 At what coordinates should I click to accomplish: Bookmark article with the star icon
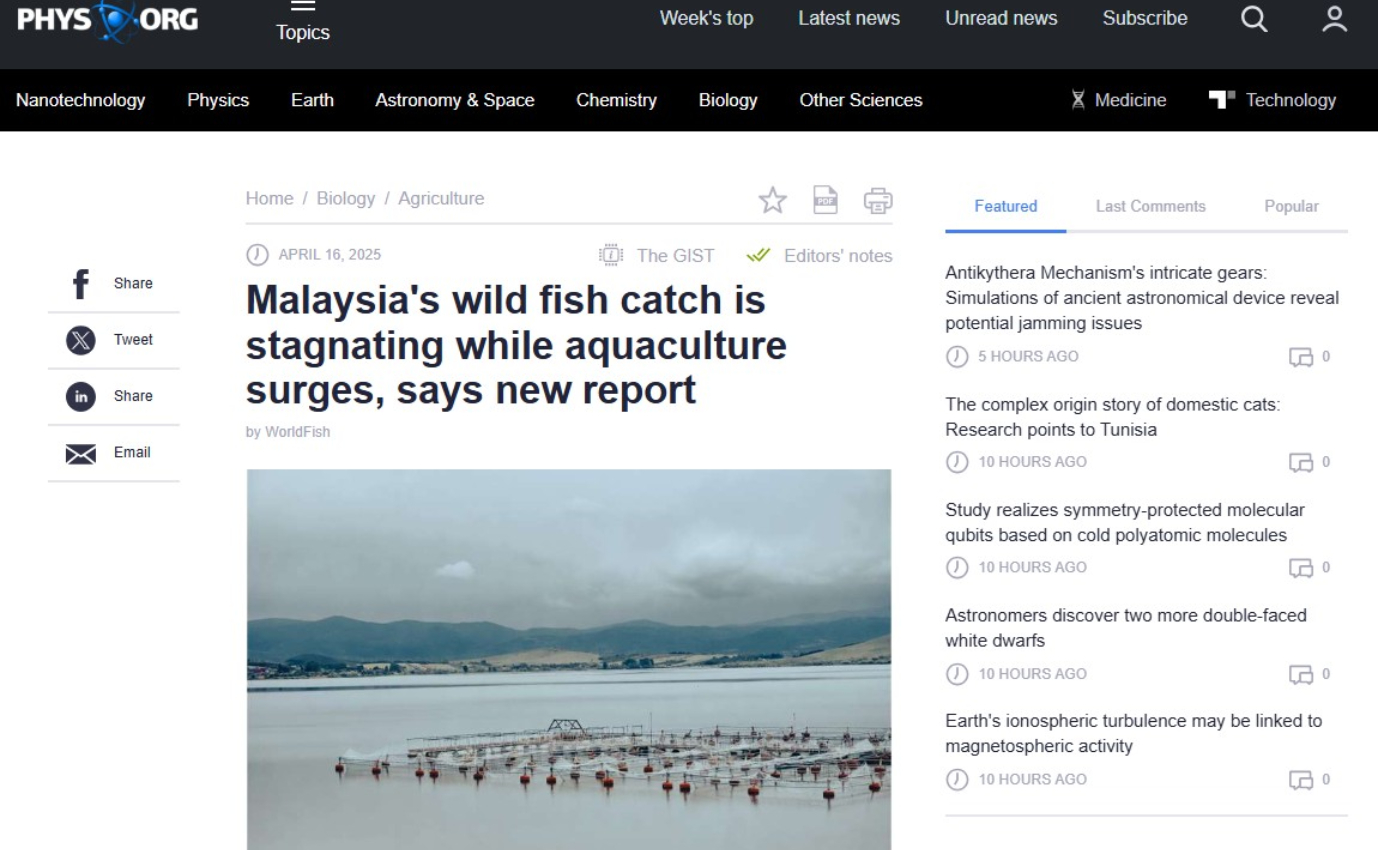(x=772, y=201)
